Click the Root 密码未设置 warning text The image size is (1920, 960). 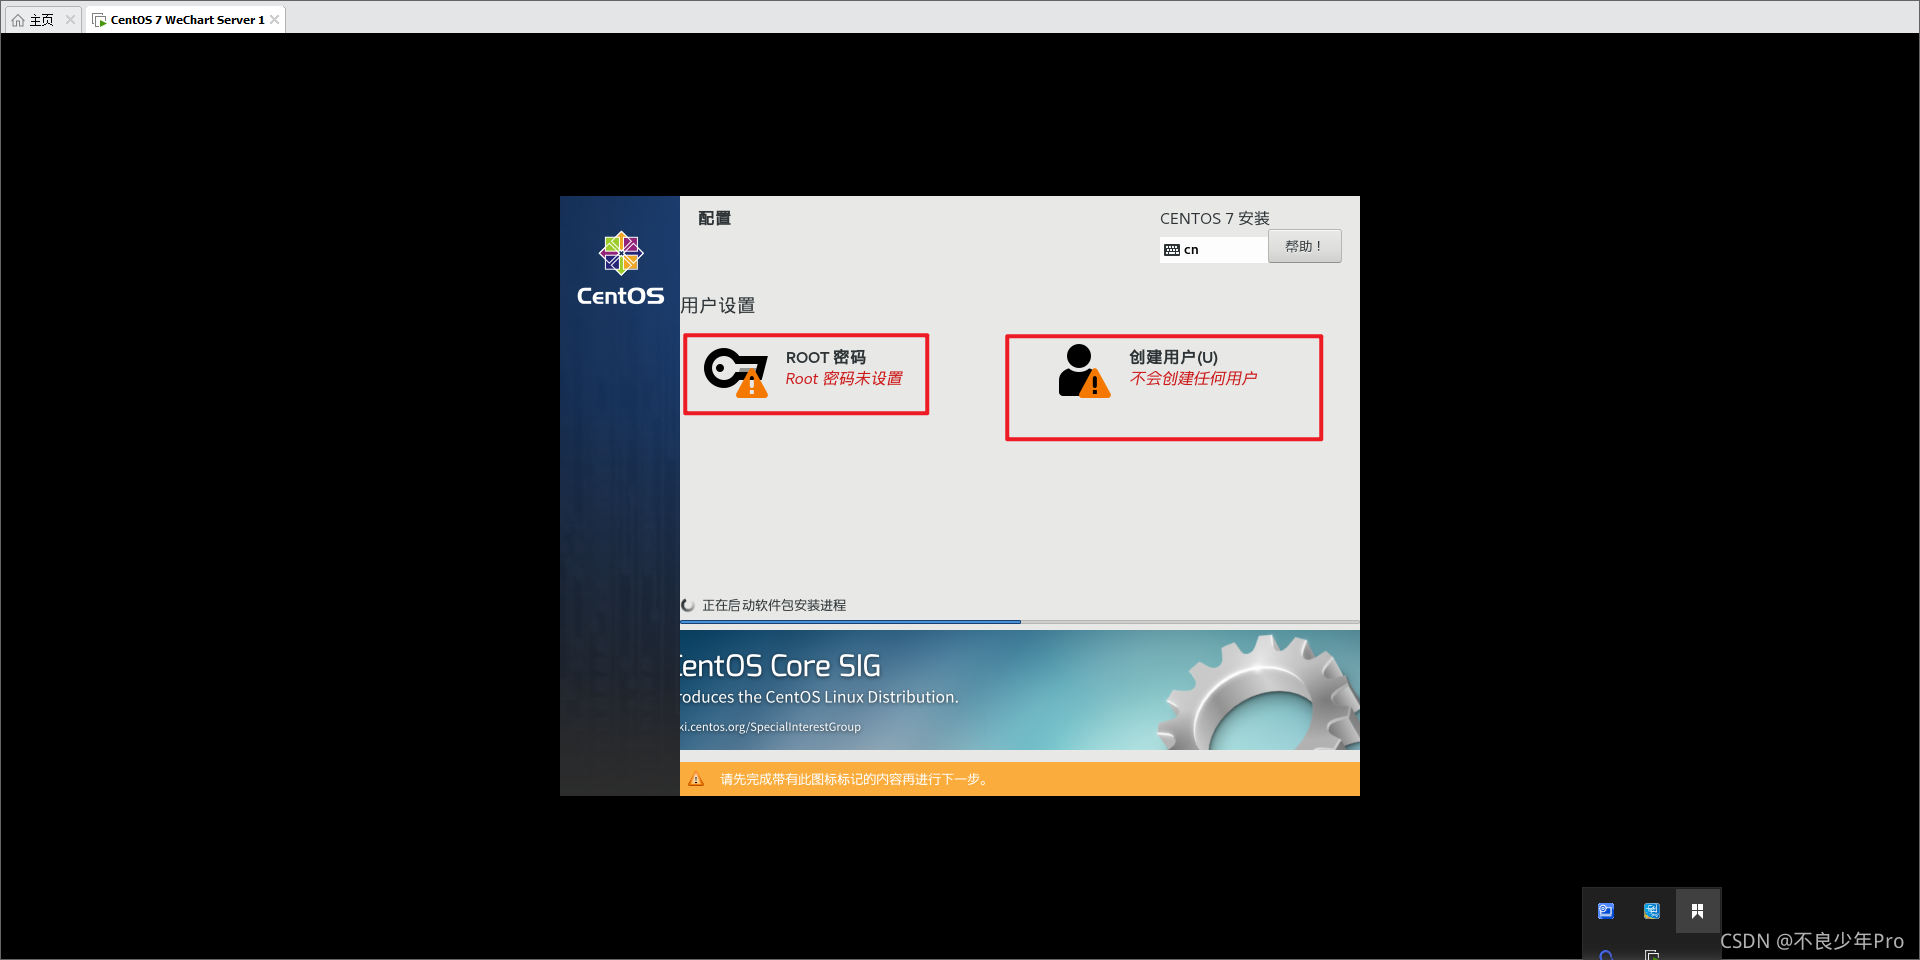[x=844, y=379]
